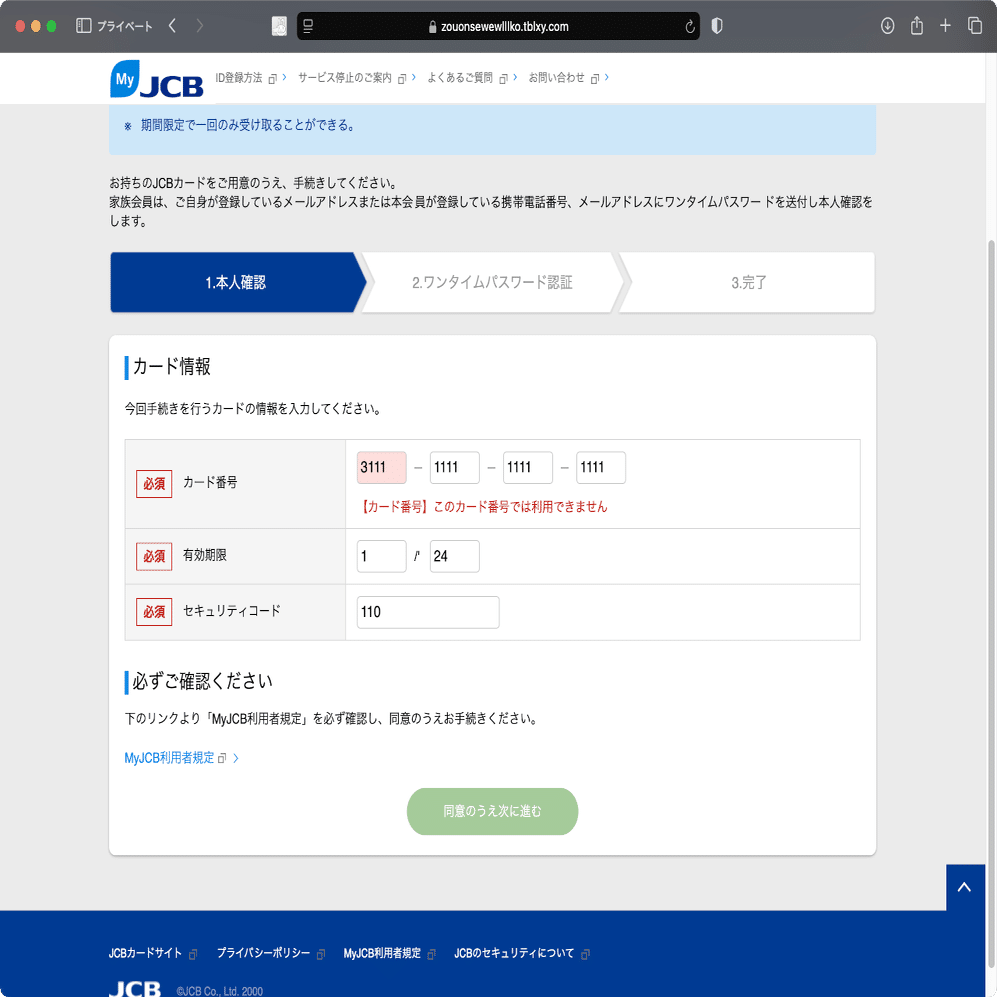Screen dimensions: 997x997
Task: Reload the page using the refresh icon
Action: point(690,27)
